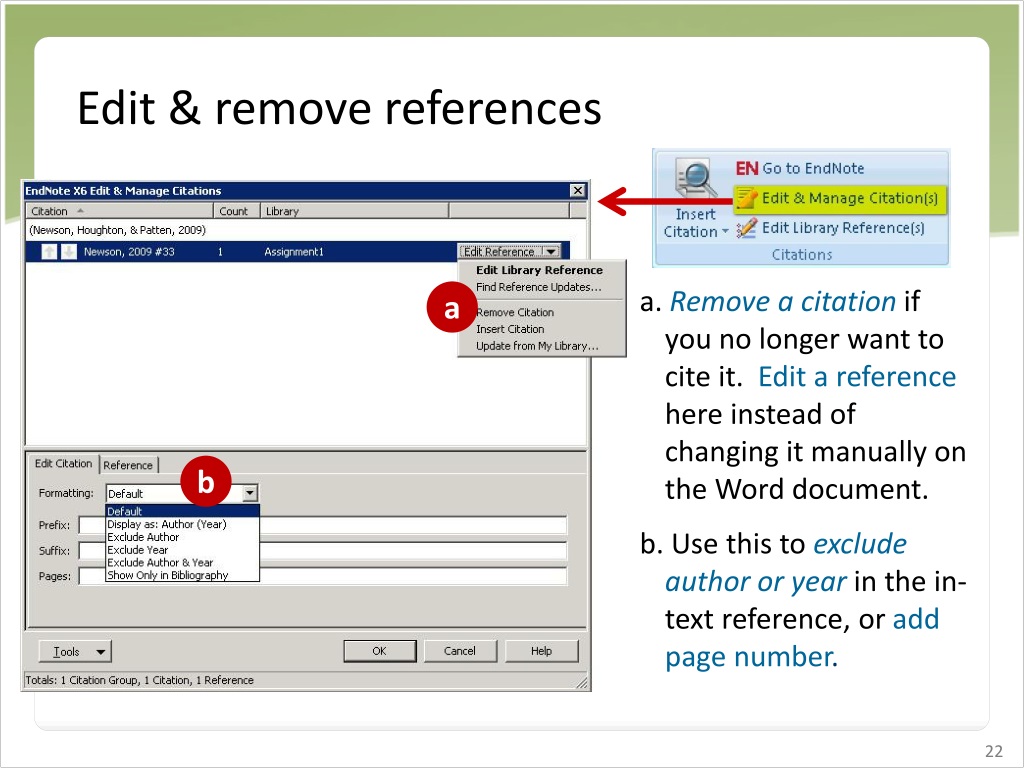Viewport: 1024px width, 768px height.
Task: Switch to the Edit Citation tab
Action: click(63, 463)
